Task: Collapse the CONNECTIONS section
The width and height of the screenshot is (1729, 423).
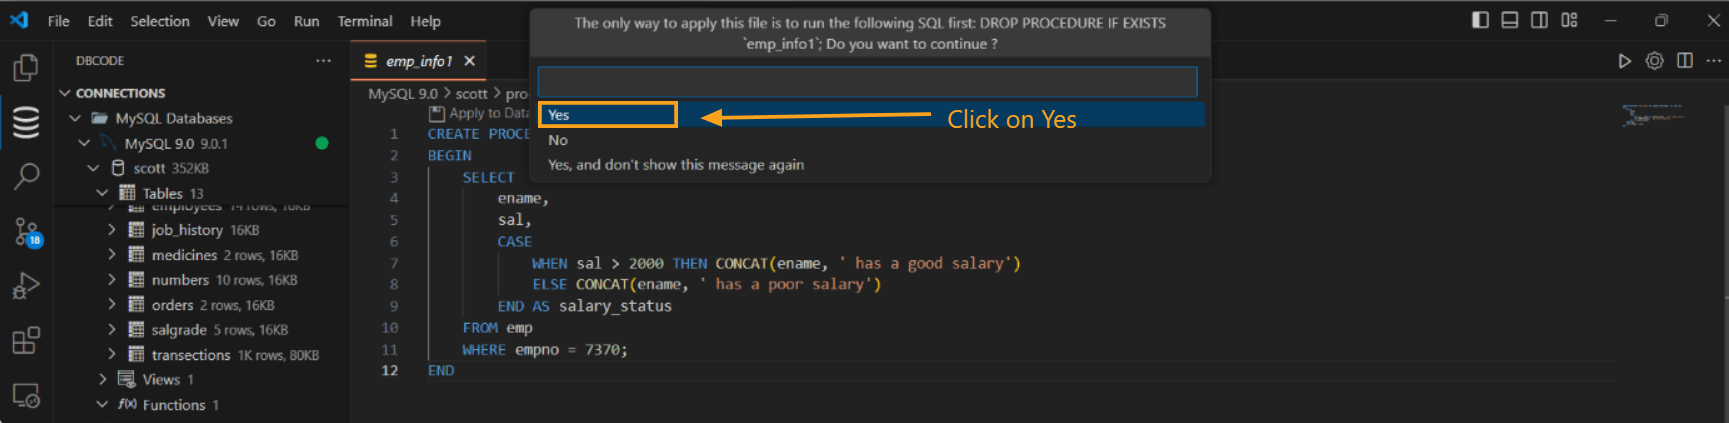Action: (x=65, y=93)
